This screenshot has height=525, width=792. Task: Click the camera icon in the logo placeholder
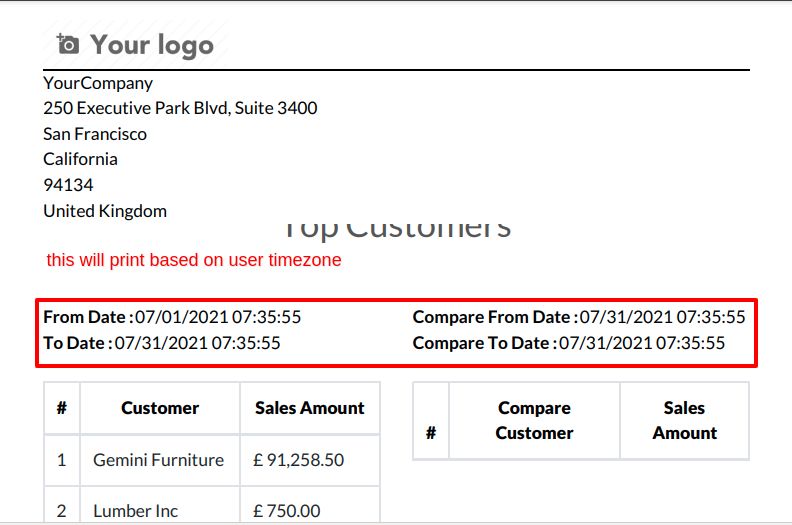click(x=68, y=44)
